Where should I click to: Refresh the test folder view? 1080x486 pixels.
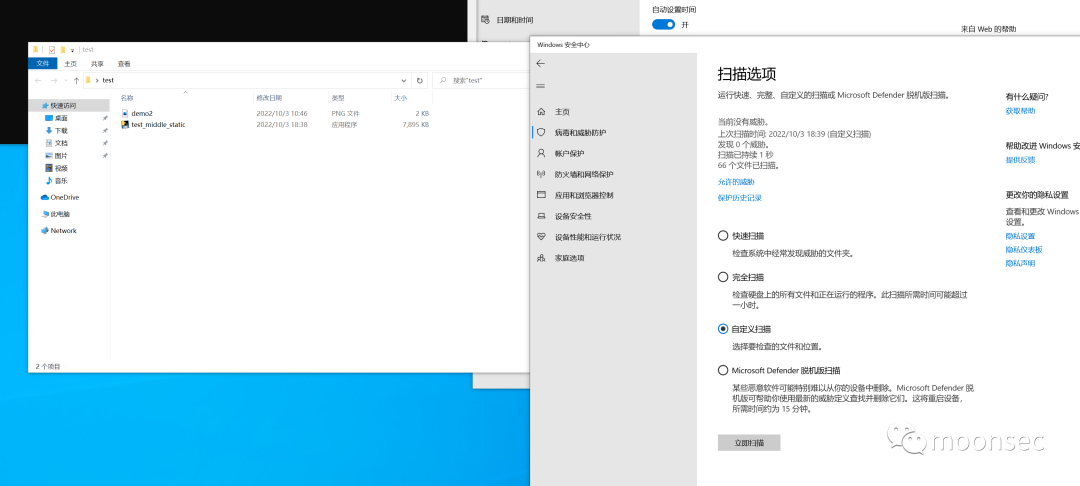(x=419, y=81)
